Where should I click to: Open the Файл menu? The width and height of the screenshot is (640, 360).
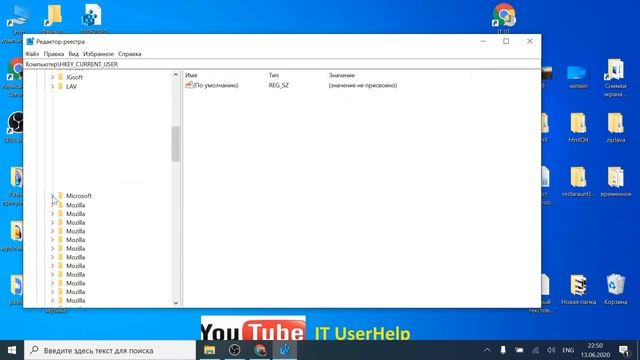(32, 54)
